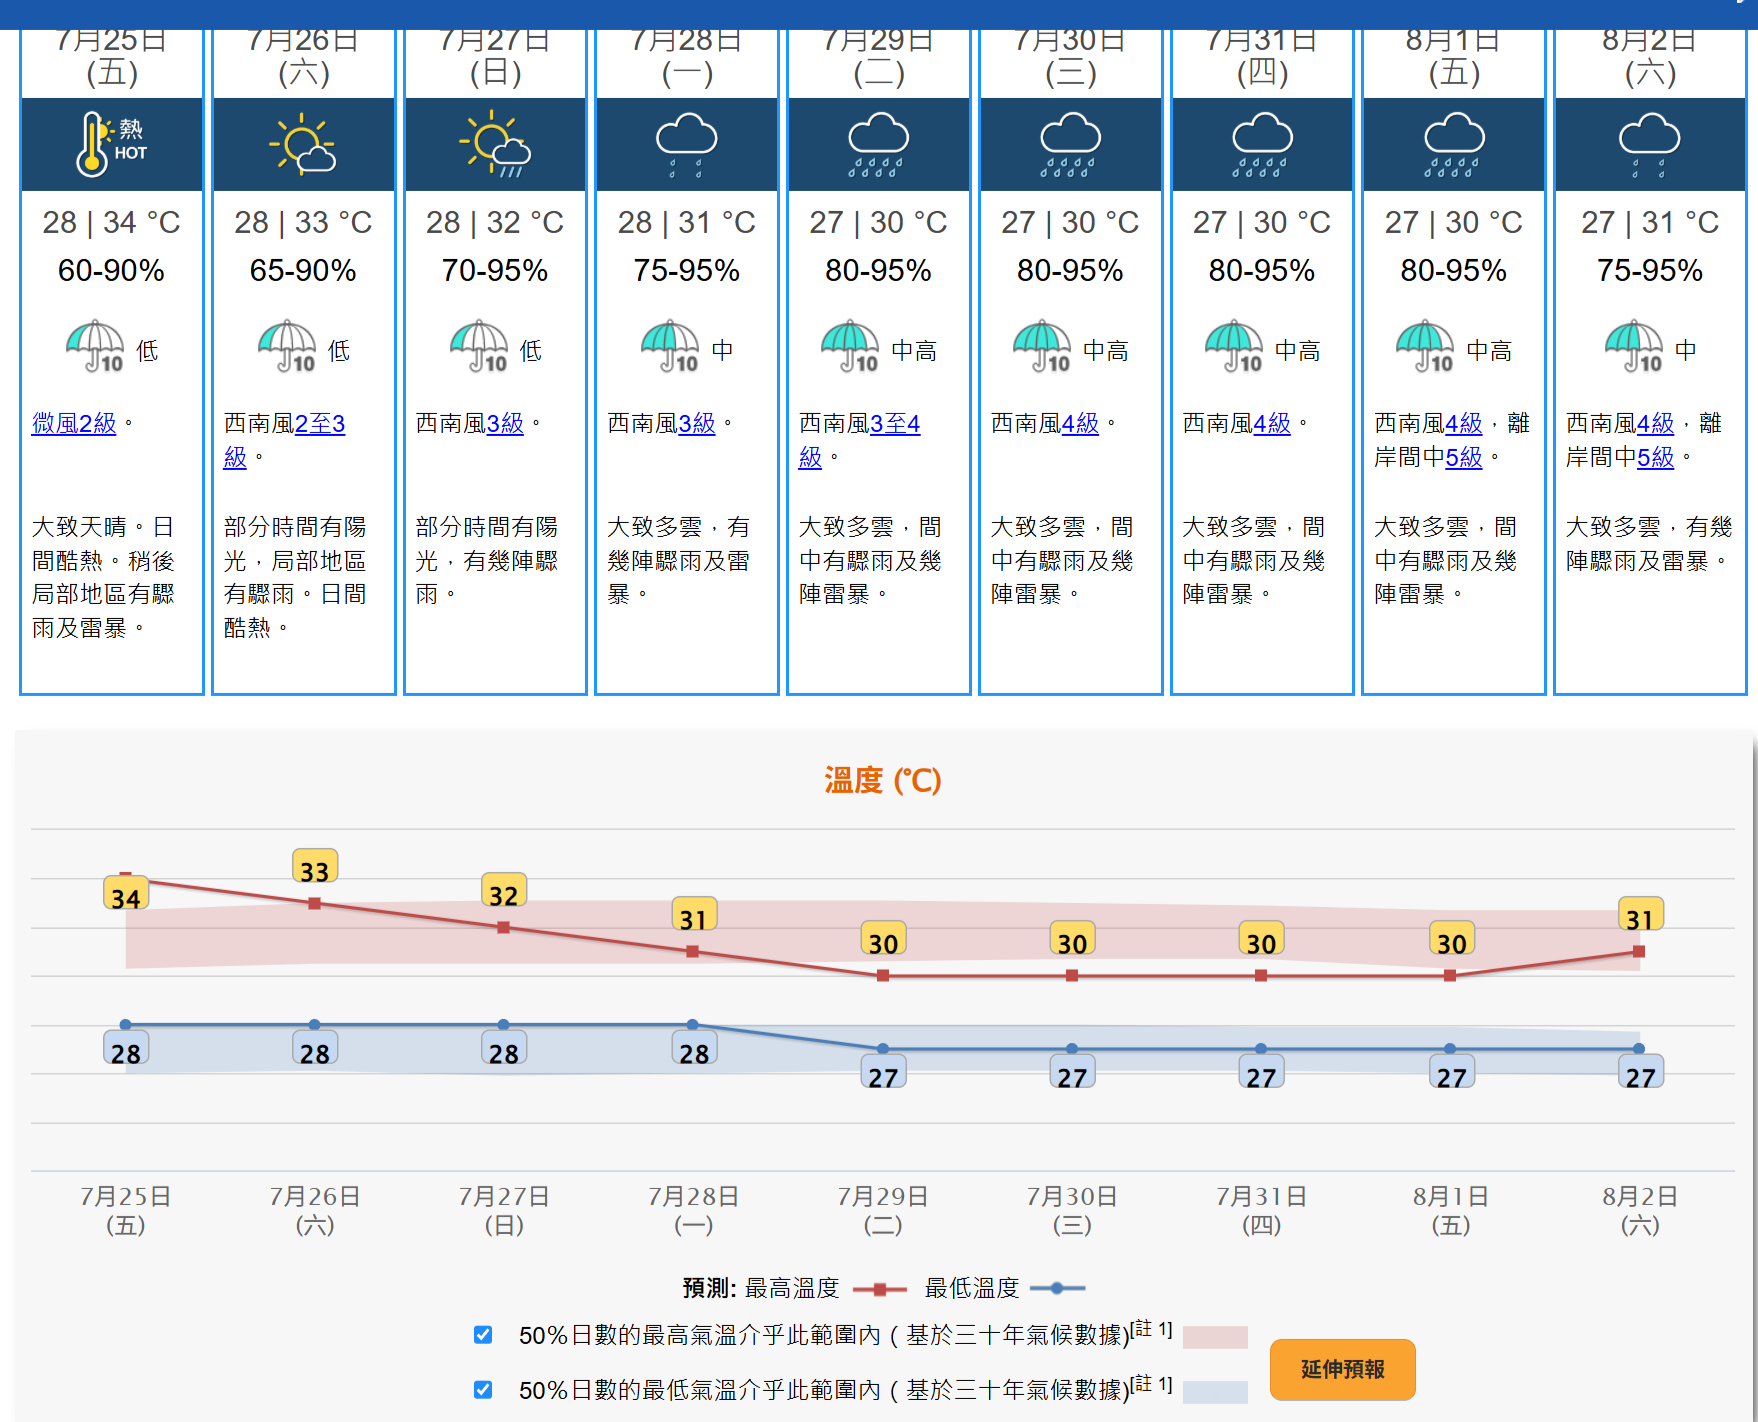
Task: Uncheck the maximum temperature climate range checkbox
Action: (x=483, y=1335)
